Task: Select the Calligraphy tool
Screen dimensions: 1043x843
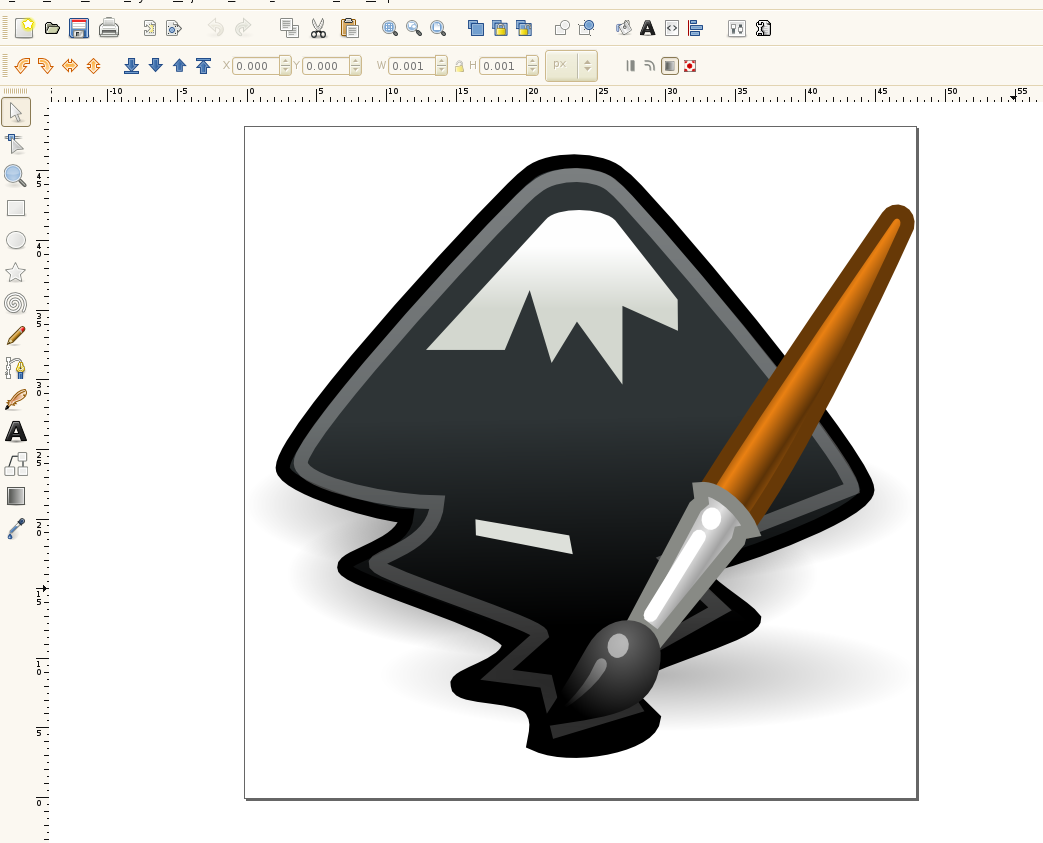Action: (x=16, y=399)
